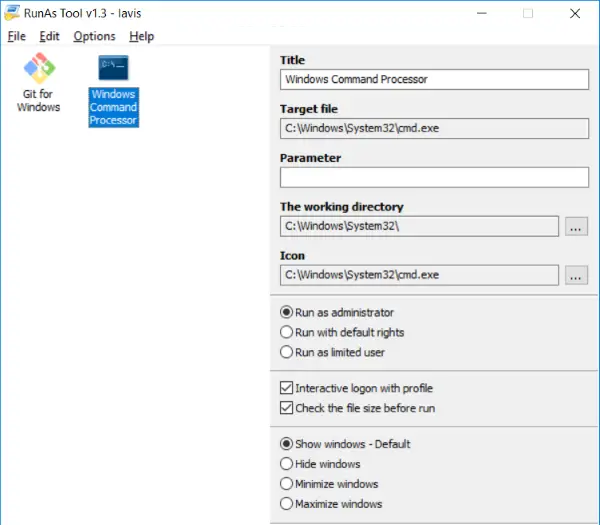This screenshot has width=600, height=525.
Task: Click 'The working directory' label text
Action: tap(342, 207)
